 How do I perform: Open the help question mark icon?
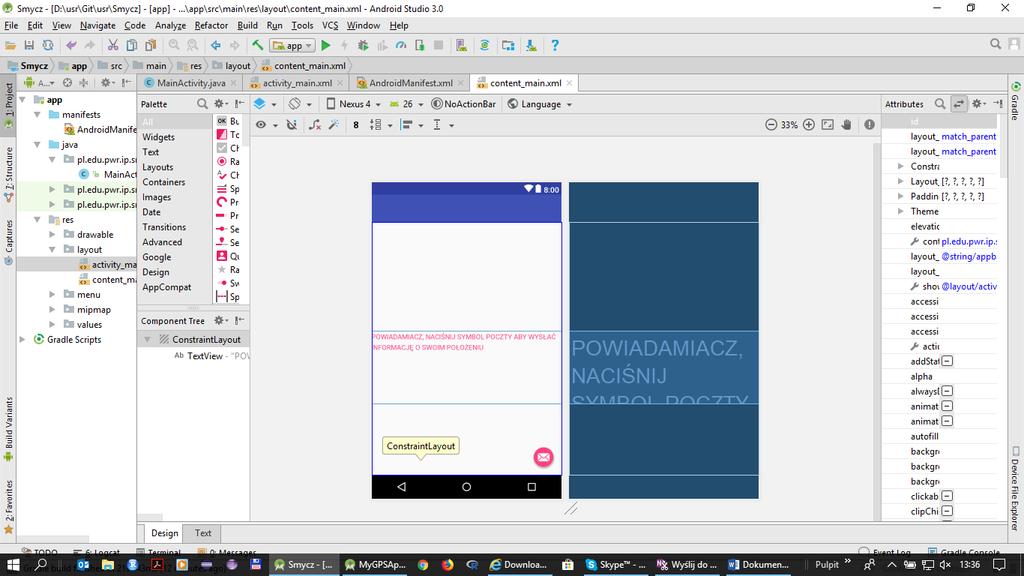pos(554,45)
